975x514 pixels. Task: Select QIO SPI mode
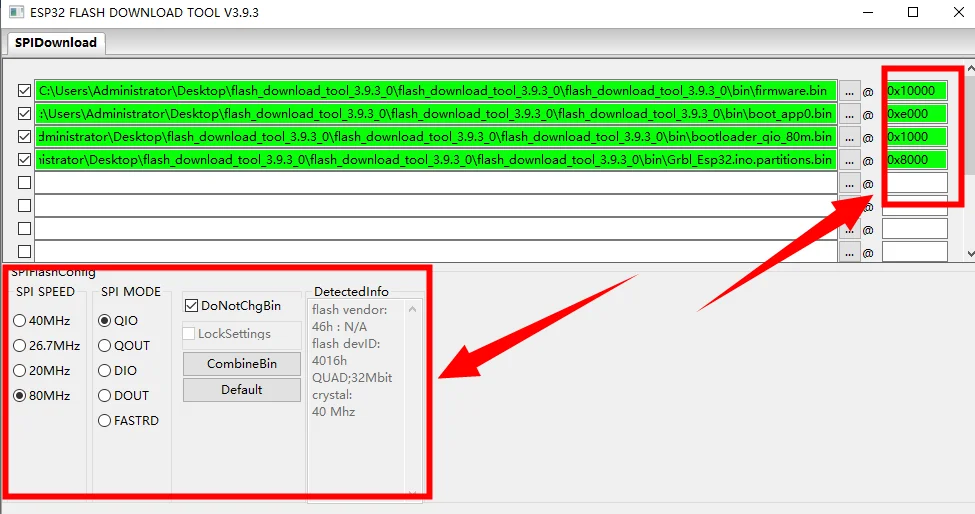(118, 321)
